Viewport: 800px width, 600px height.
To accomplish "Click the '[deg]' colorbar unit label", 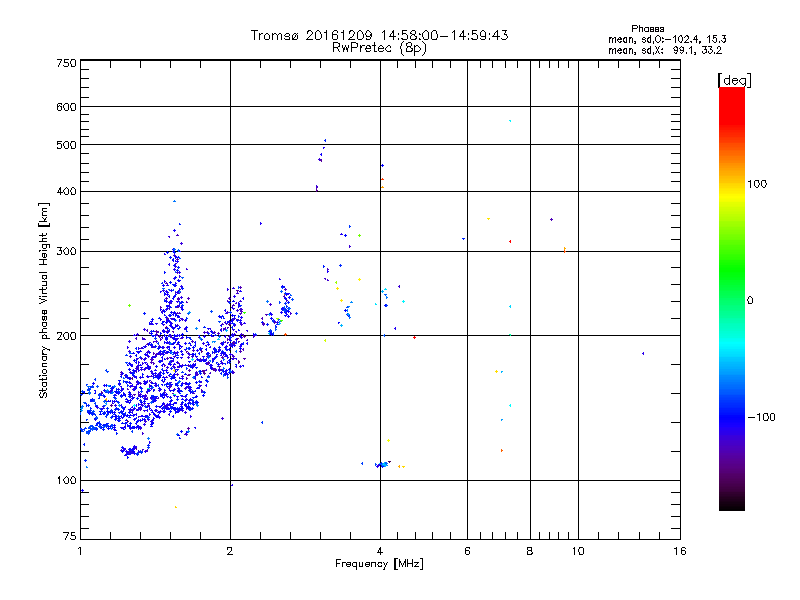I will pos(734,81).
